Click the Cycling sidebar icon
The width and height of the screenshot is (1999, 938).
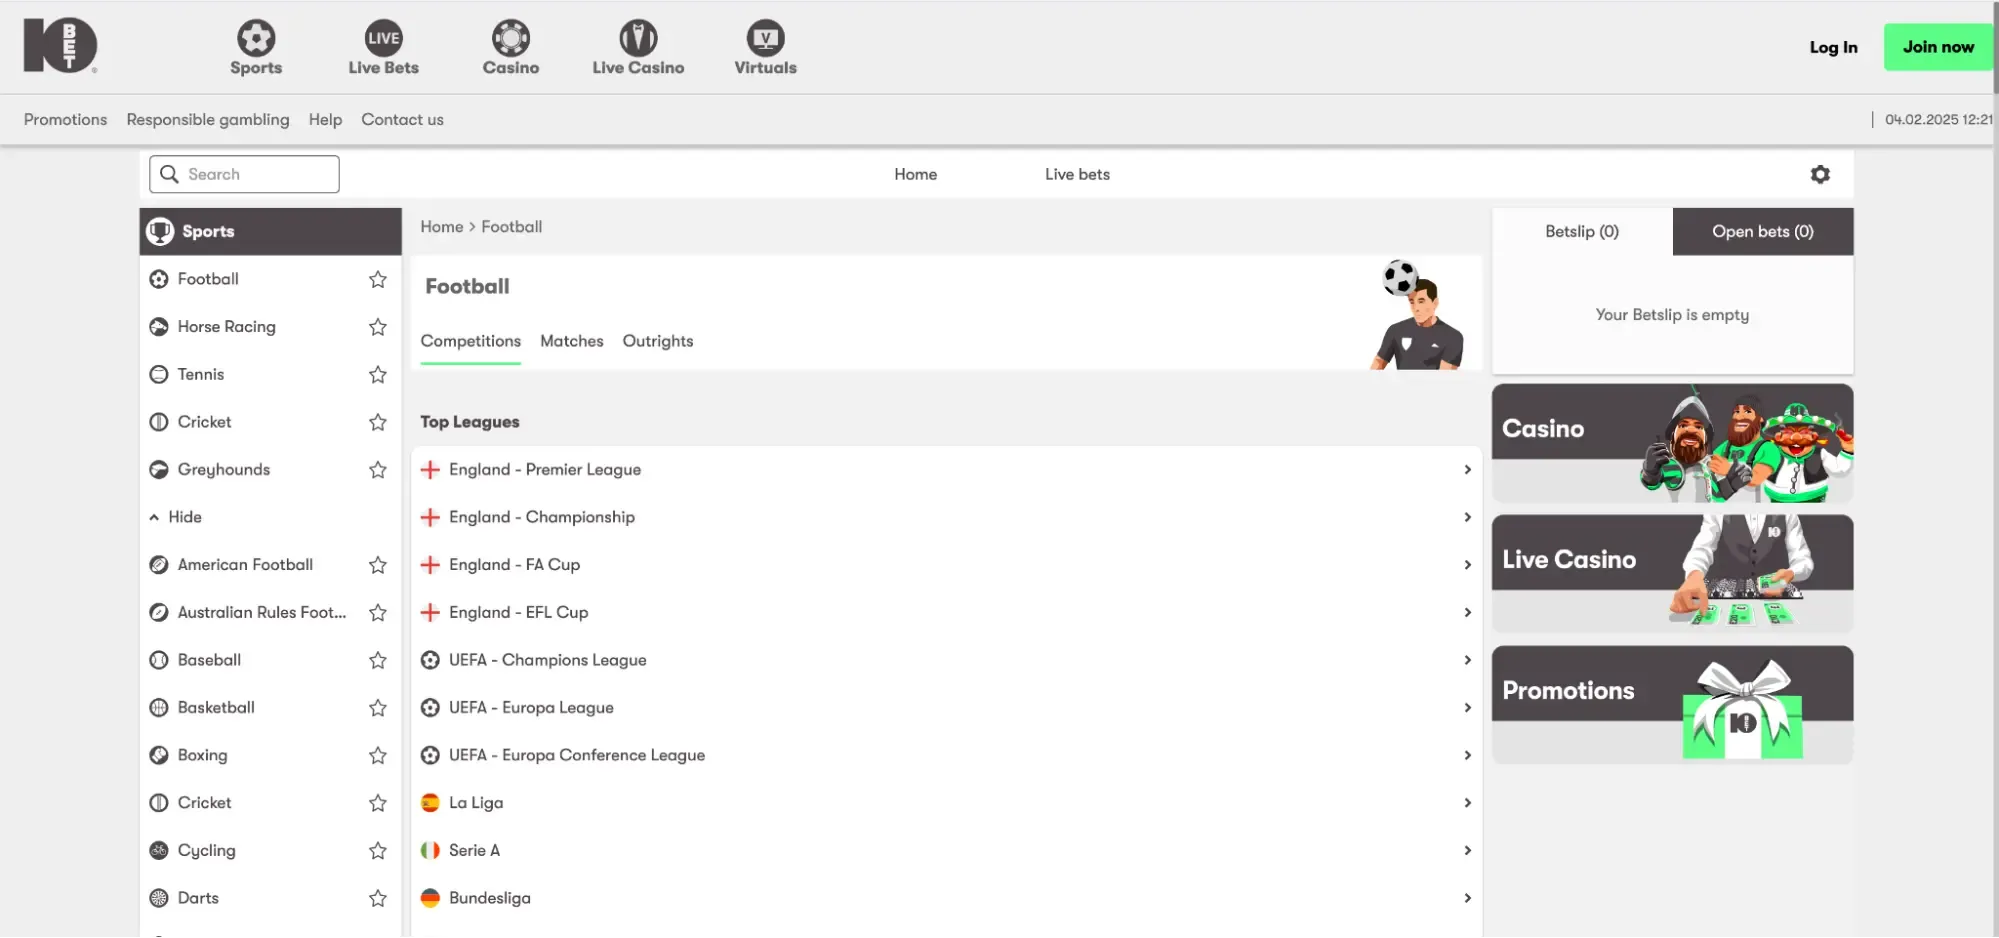(x=159, y=851)
